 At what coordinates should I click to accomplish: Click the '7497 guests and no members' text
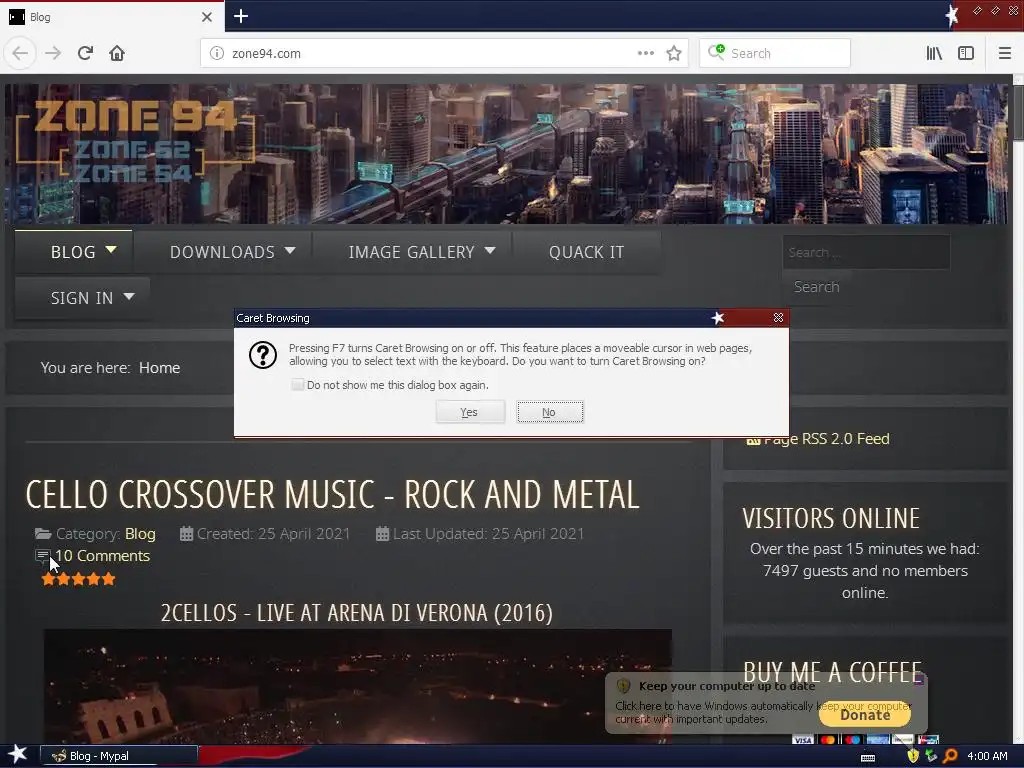(x=865, y=571)
